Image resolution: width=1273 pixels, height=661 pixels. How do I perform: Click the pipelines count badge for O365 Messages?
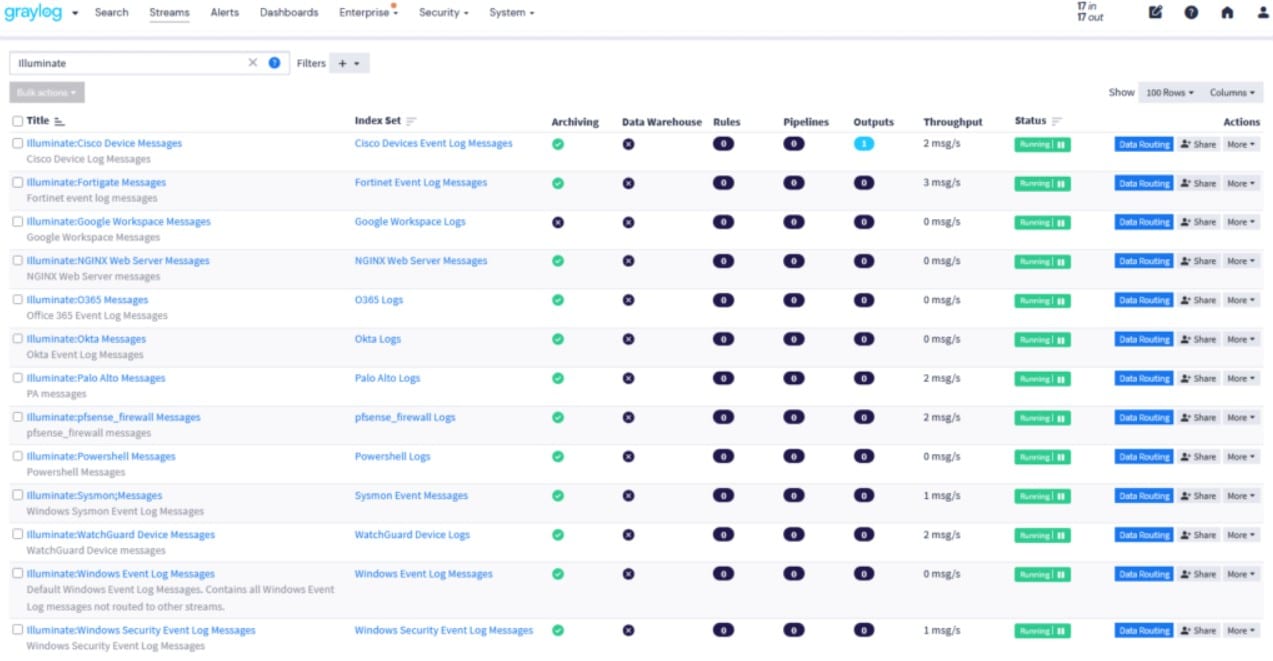click(x=794, y=300)
